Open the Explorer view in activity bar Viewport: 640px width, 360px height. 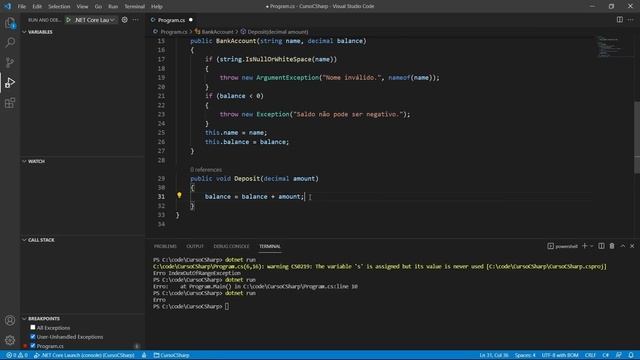tap(10, 23)
